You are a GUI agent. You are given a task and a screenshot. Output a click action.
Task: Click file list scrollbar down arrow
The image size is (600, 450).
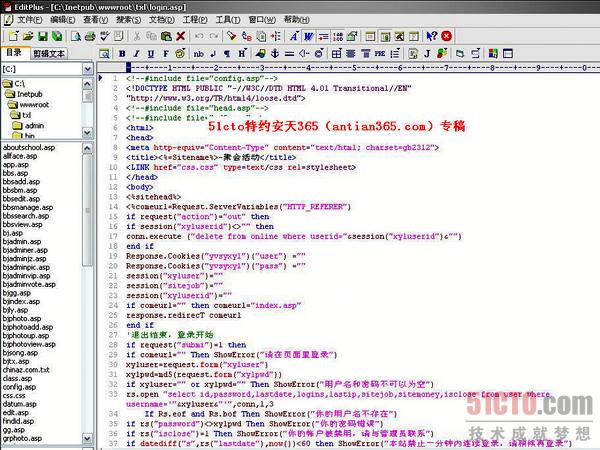87,438
